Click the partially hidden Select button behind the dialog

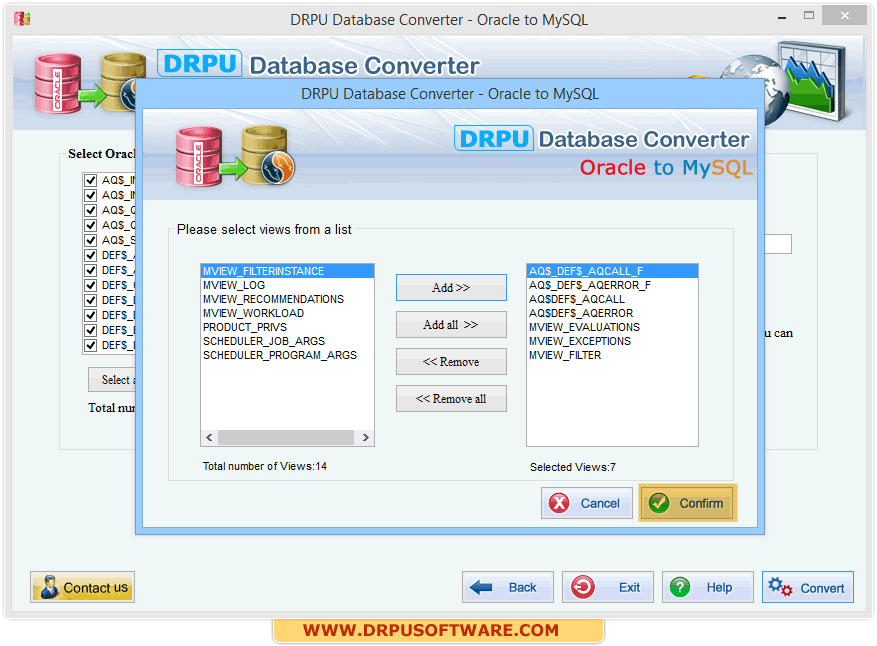(112, 380)
